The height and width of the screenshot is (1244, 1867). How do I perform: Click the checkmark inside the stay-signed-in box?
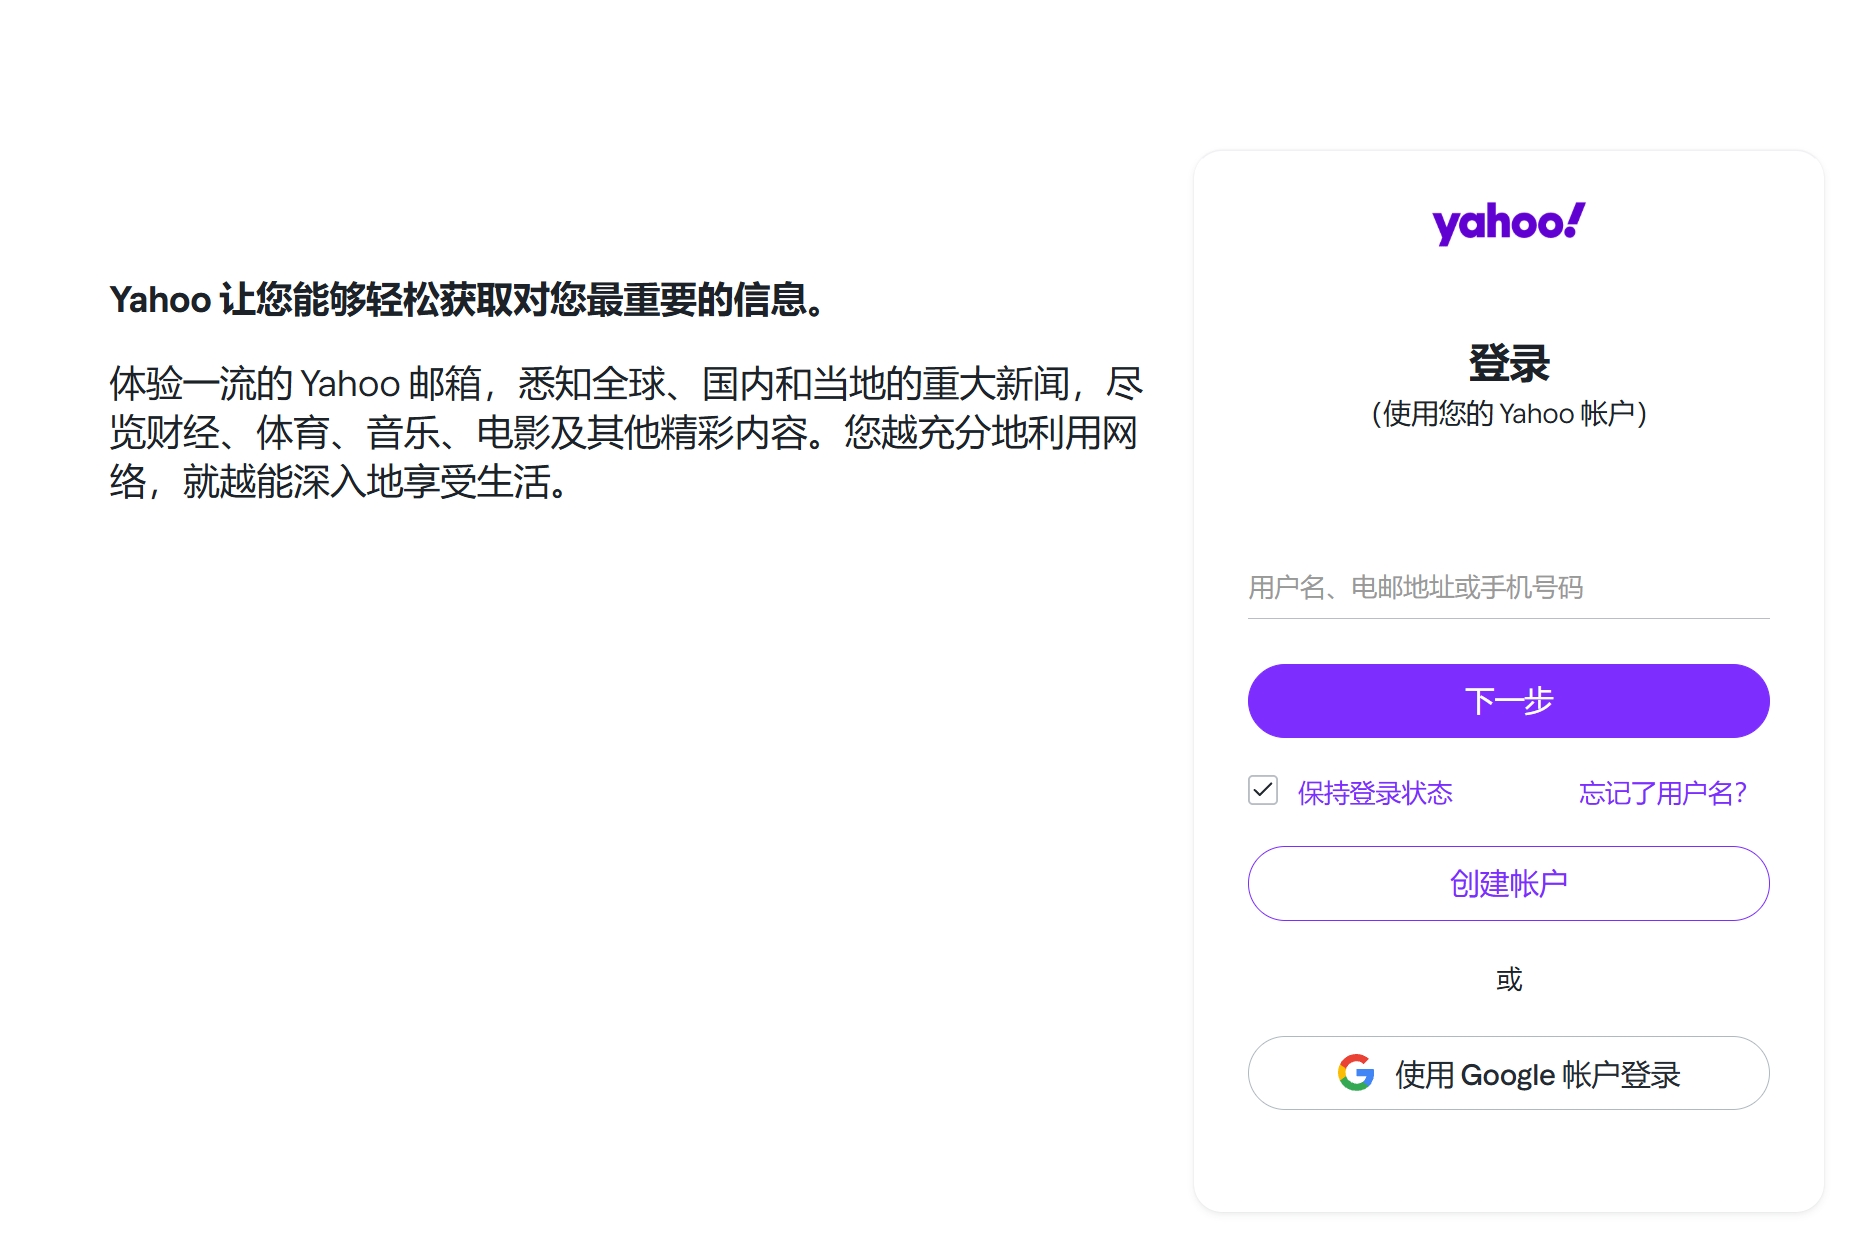(x=1263, y=790)
